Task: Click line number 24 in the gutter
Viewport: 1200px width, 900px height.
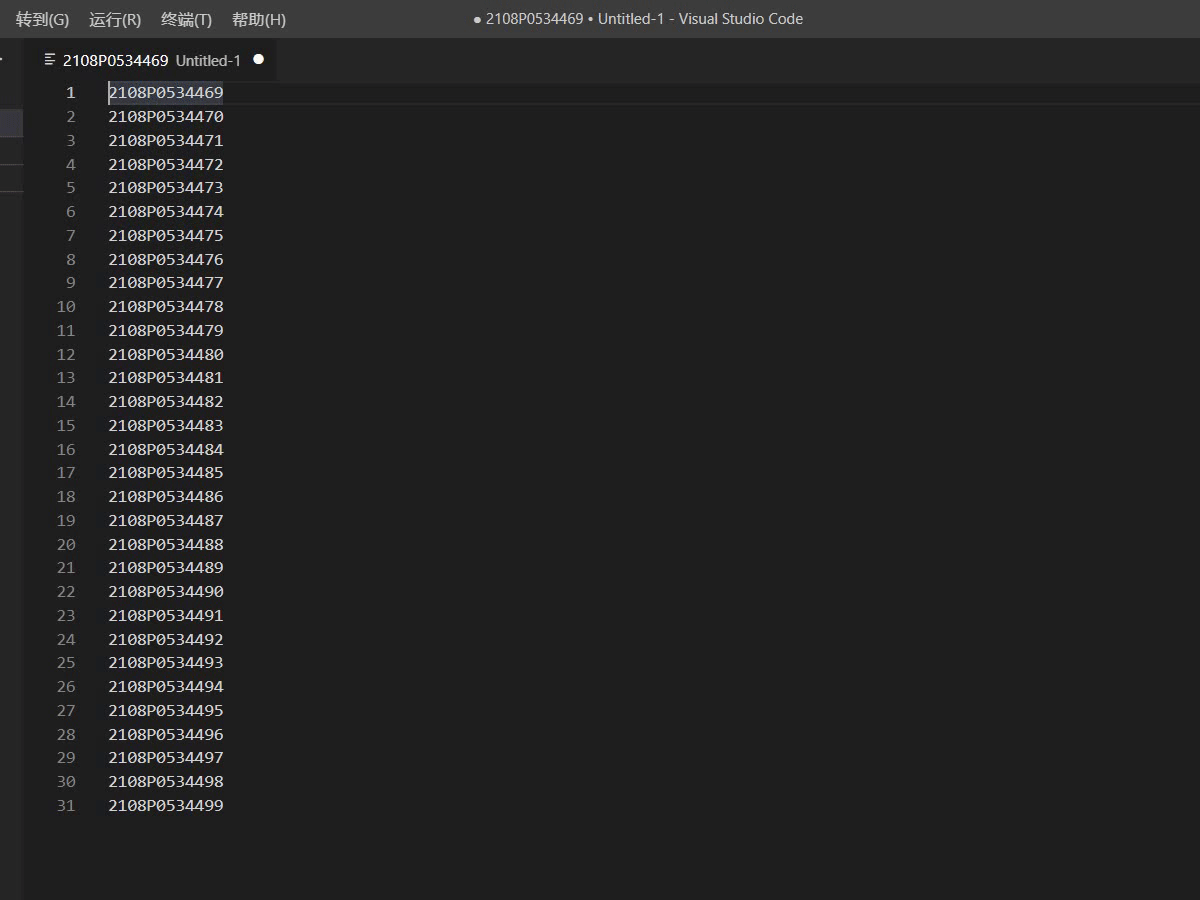Action: pyautogui.click(x=66, y=640)
